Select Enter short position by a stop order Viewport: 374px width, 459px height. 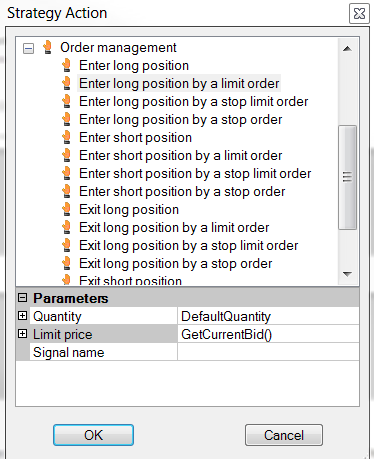pos(182,192)
